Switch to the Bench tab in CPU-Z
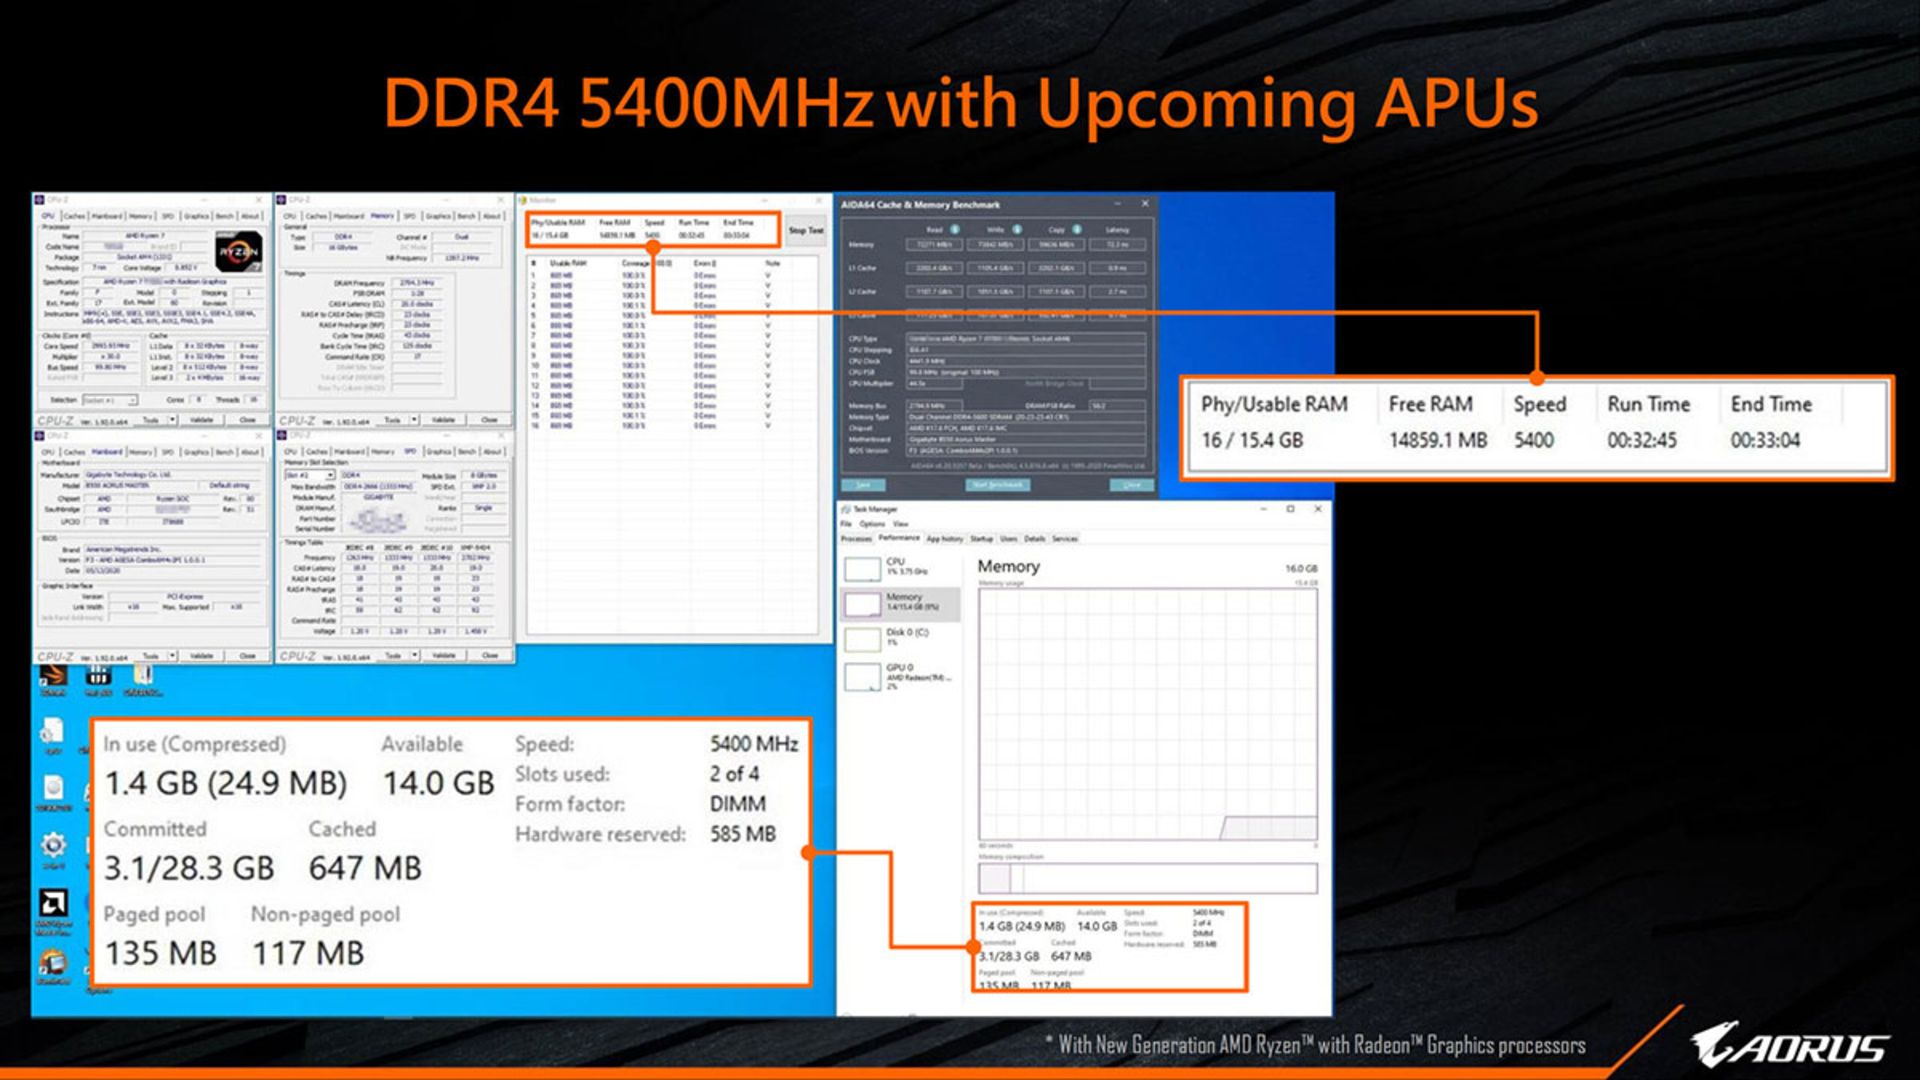The image size is (1920, 1080). [x=225, y=216]
